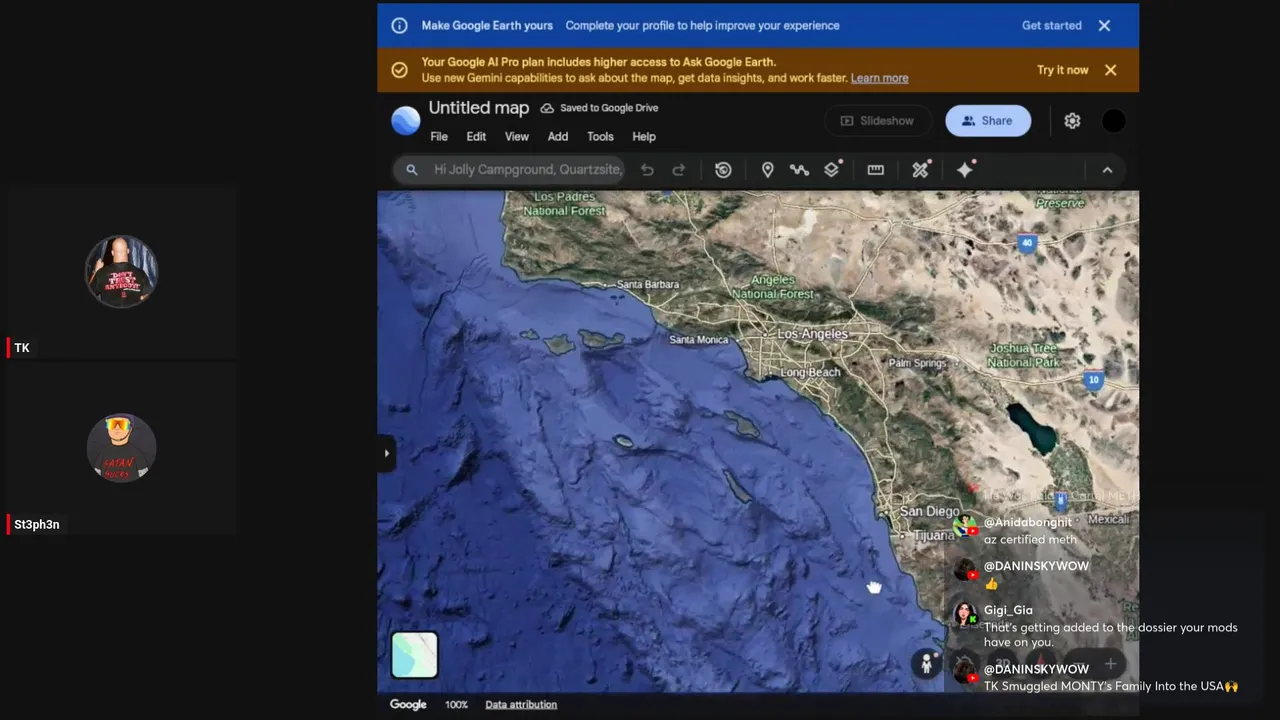1280x720 pixels.
Task: Expand the left side panel arrow
Action: [386, 453]
